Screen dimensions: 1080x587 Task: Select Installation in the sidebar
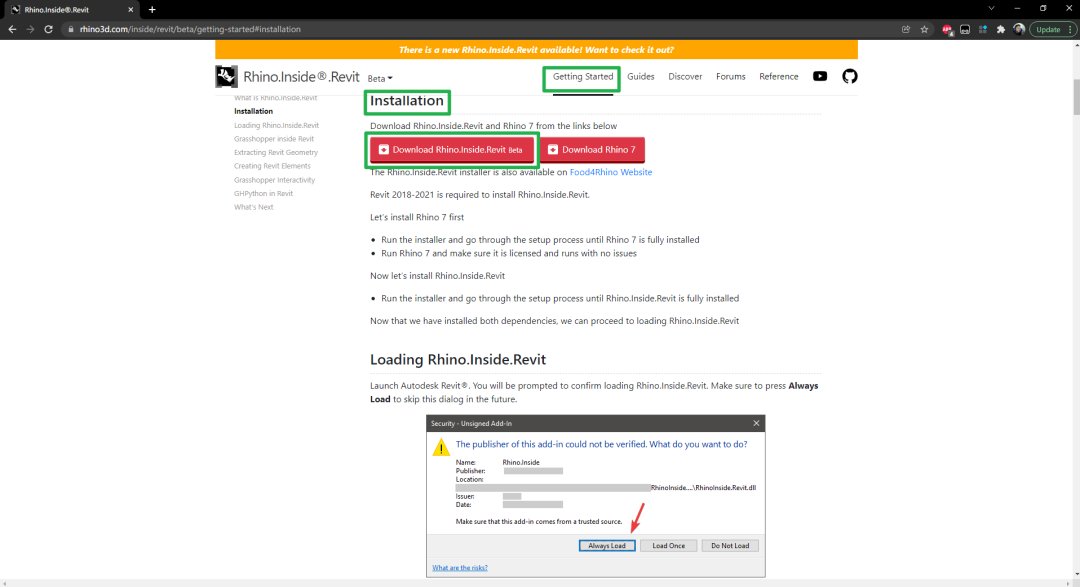click(x=253, y=111)
